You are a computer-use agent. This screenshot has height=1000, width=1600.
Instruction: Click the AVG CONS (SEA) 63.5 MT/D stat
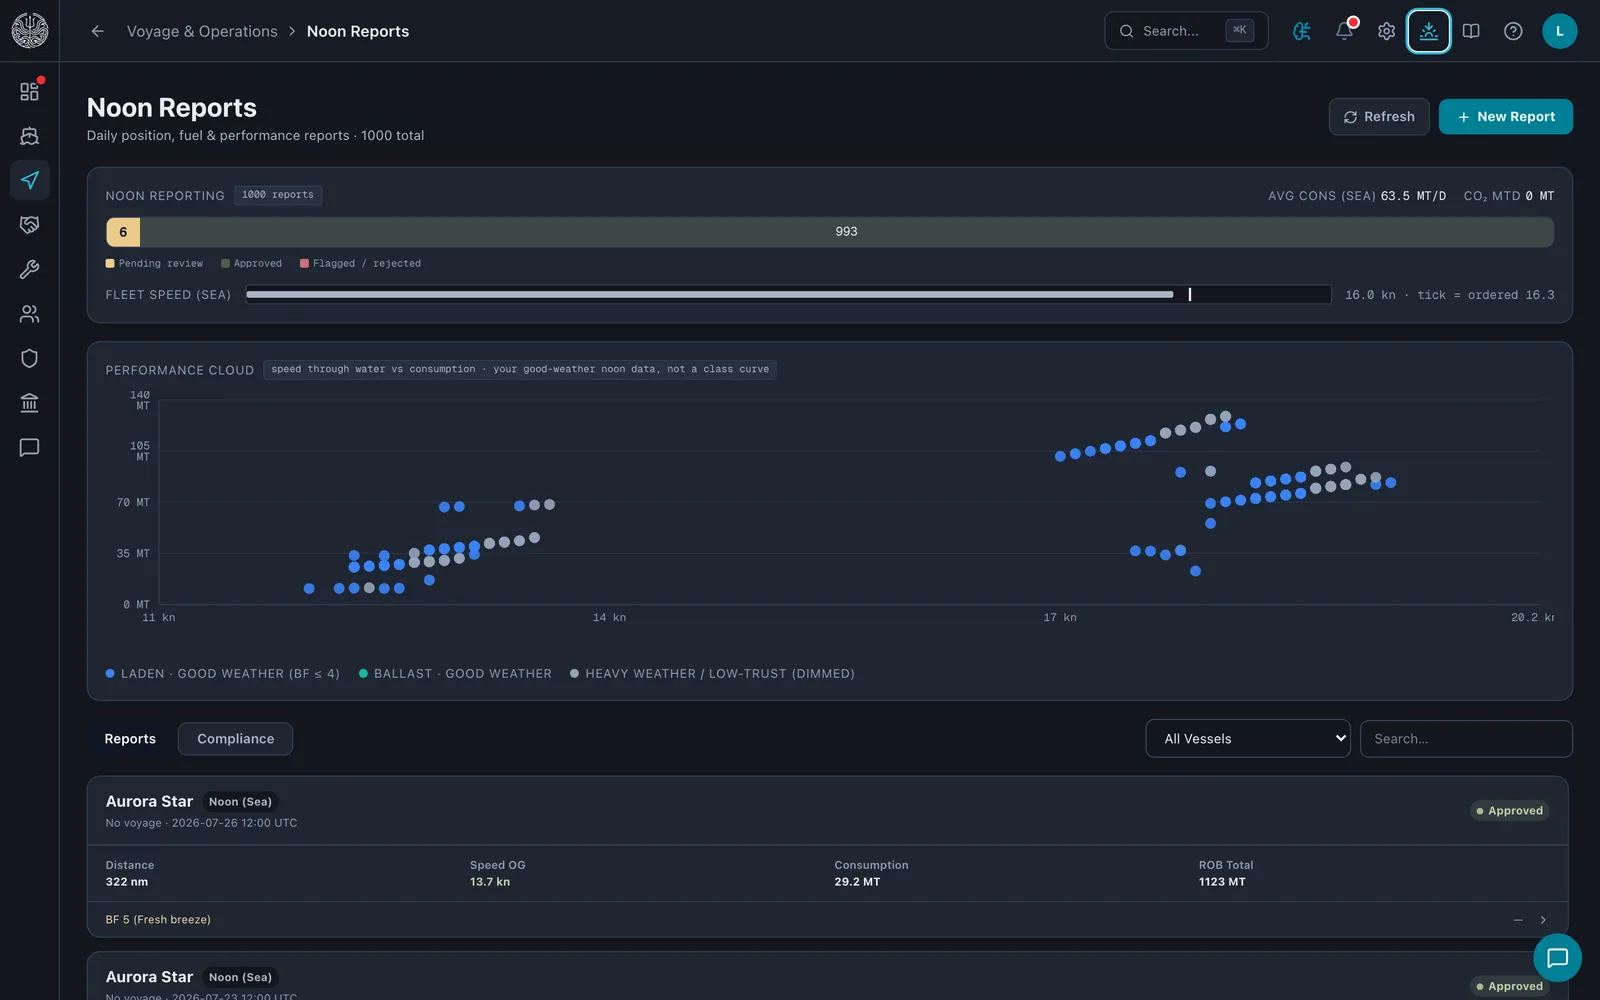coord(1357,196)
